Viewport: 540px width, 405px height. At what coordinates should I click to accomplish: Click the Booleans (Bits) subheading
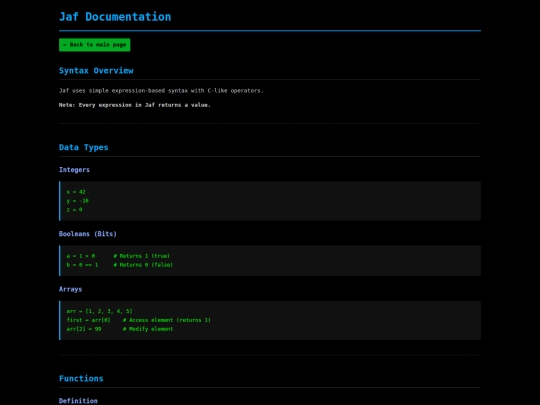(x=88, y=234)
